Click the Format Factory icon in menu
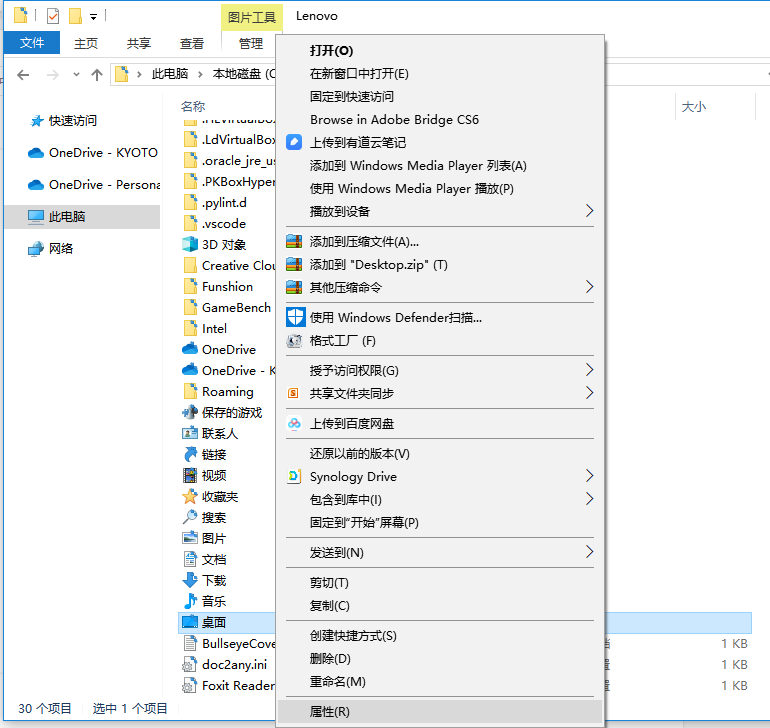Viewport: 770px width, 728px height. [294, 340]
